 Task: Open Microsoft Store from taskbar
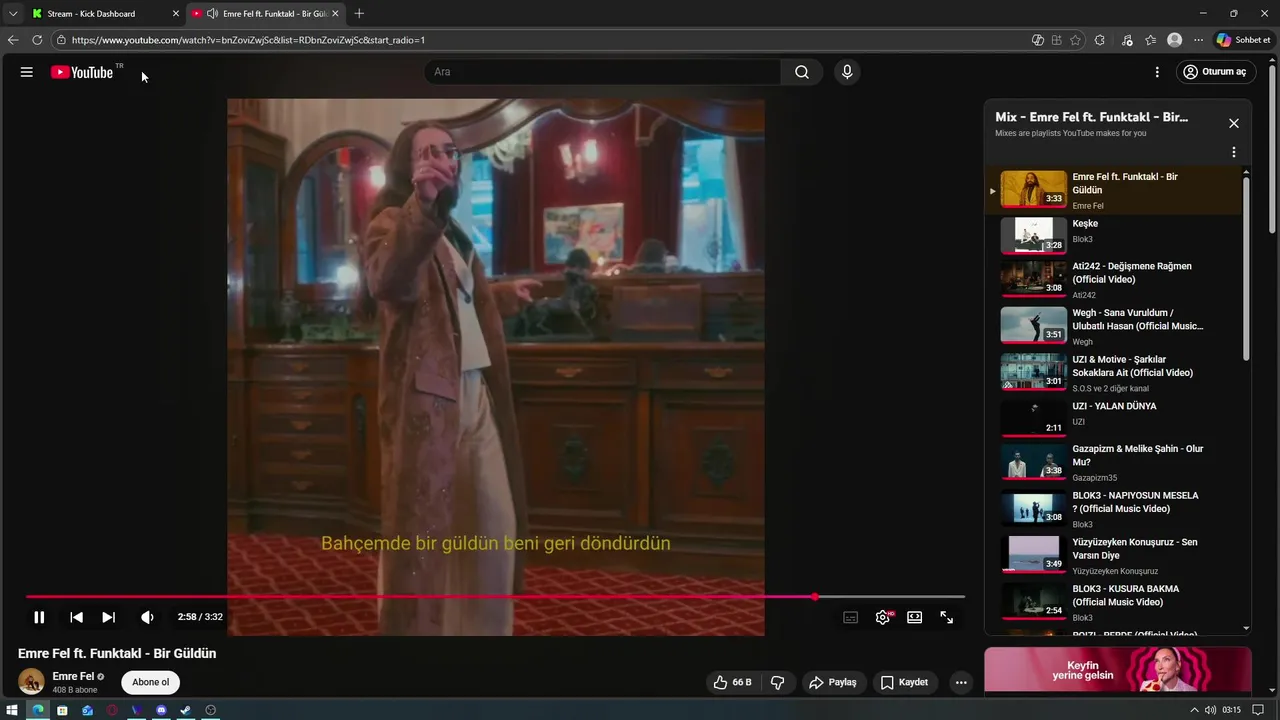click(62, 710)
